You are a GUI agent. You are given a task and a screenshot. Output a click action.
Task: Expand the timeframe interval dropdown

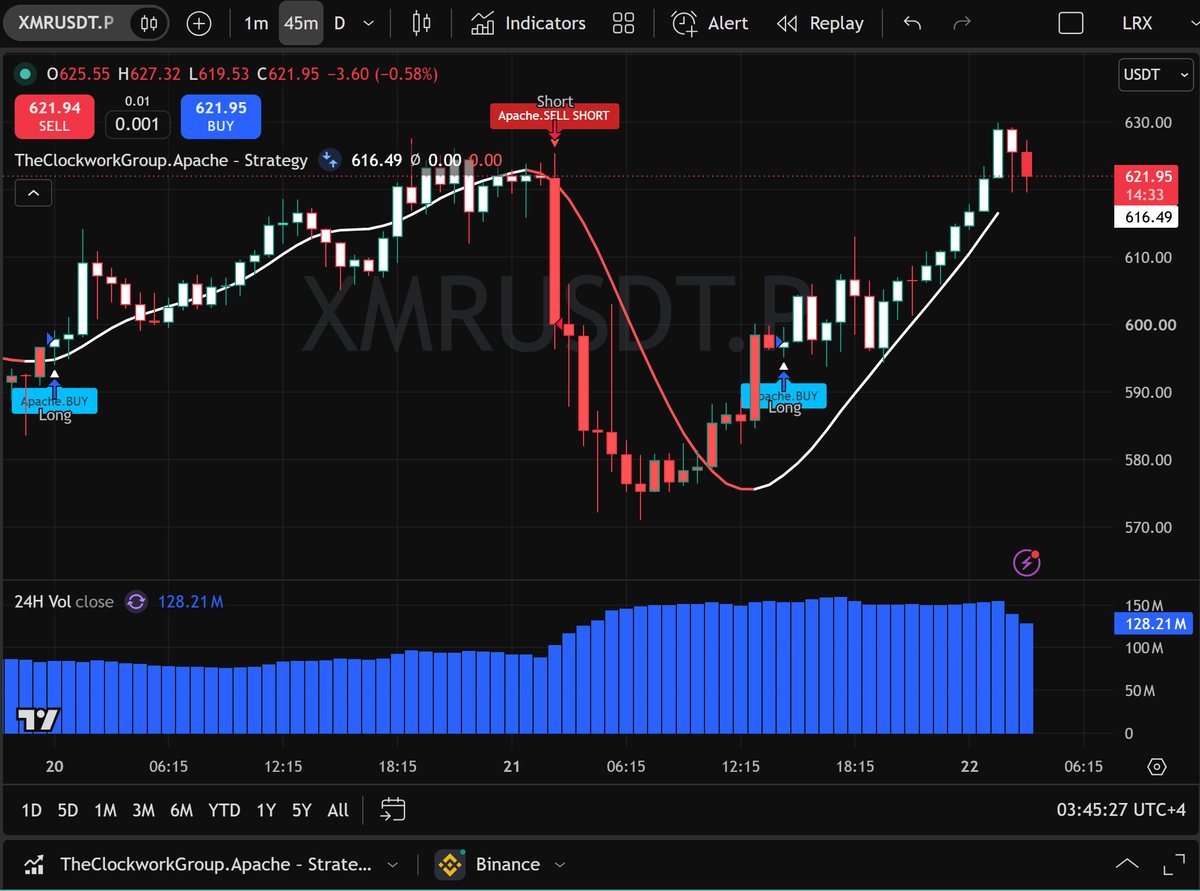point(369,23)
